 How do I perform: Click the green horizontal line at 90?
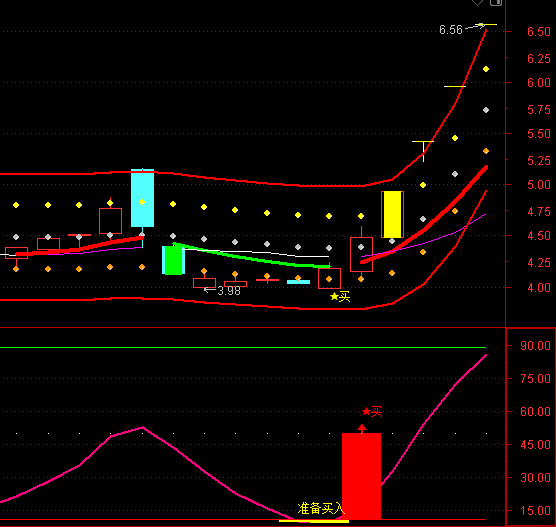coord(243,347)
